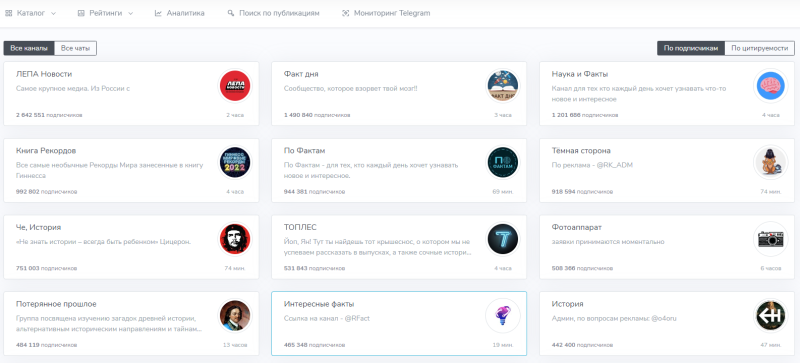Open the ЛЕПА Новости red channel avatar
Screen dimensions: 800x363
(x=235, y=86)
